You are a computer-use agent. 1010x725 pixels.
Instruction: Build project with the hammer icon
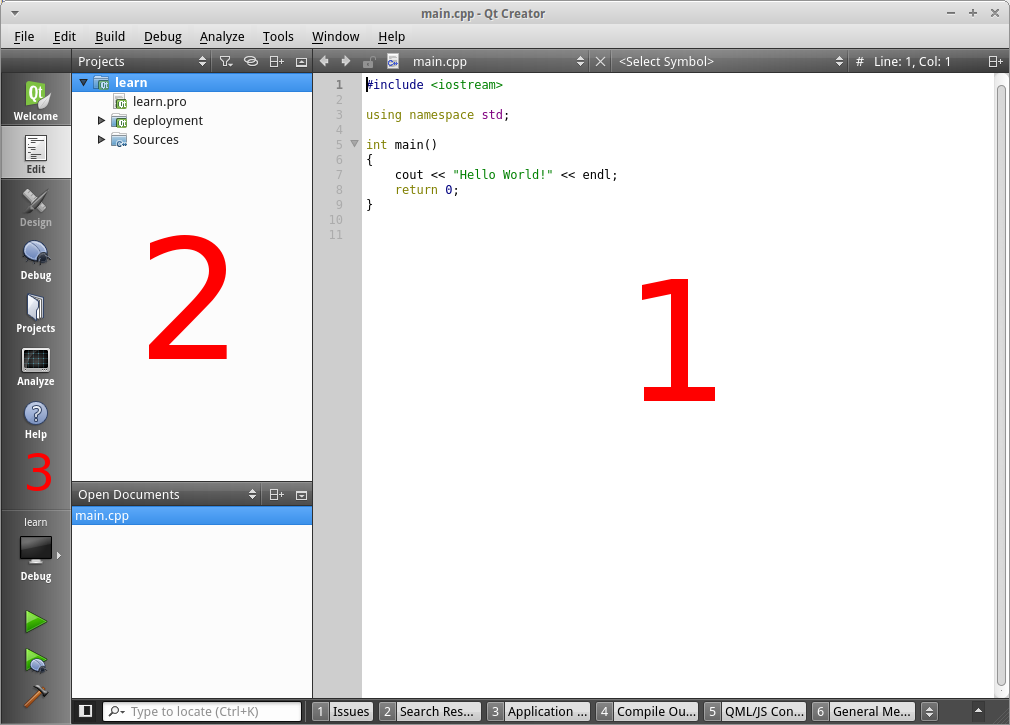click(36, 696)
